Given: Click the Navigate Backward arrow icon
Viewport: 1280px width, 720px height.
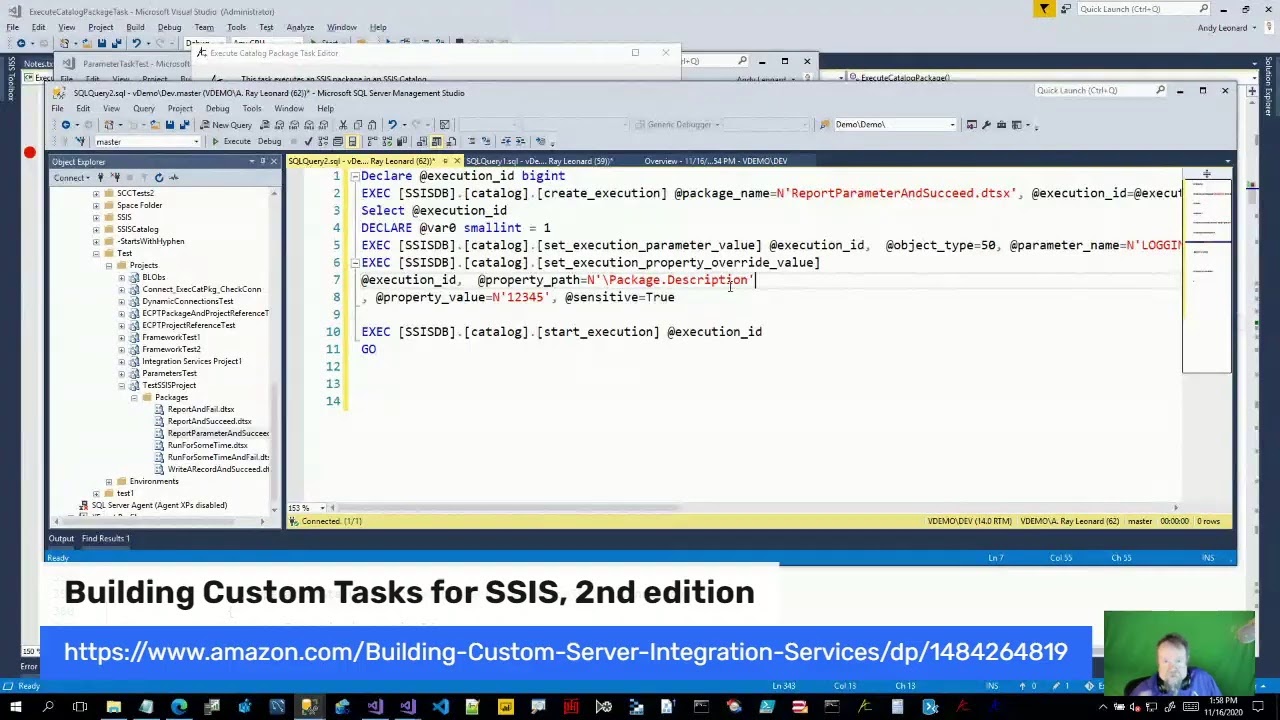Looking at the screenshot, I should [x=66, y=125].
